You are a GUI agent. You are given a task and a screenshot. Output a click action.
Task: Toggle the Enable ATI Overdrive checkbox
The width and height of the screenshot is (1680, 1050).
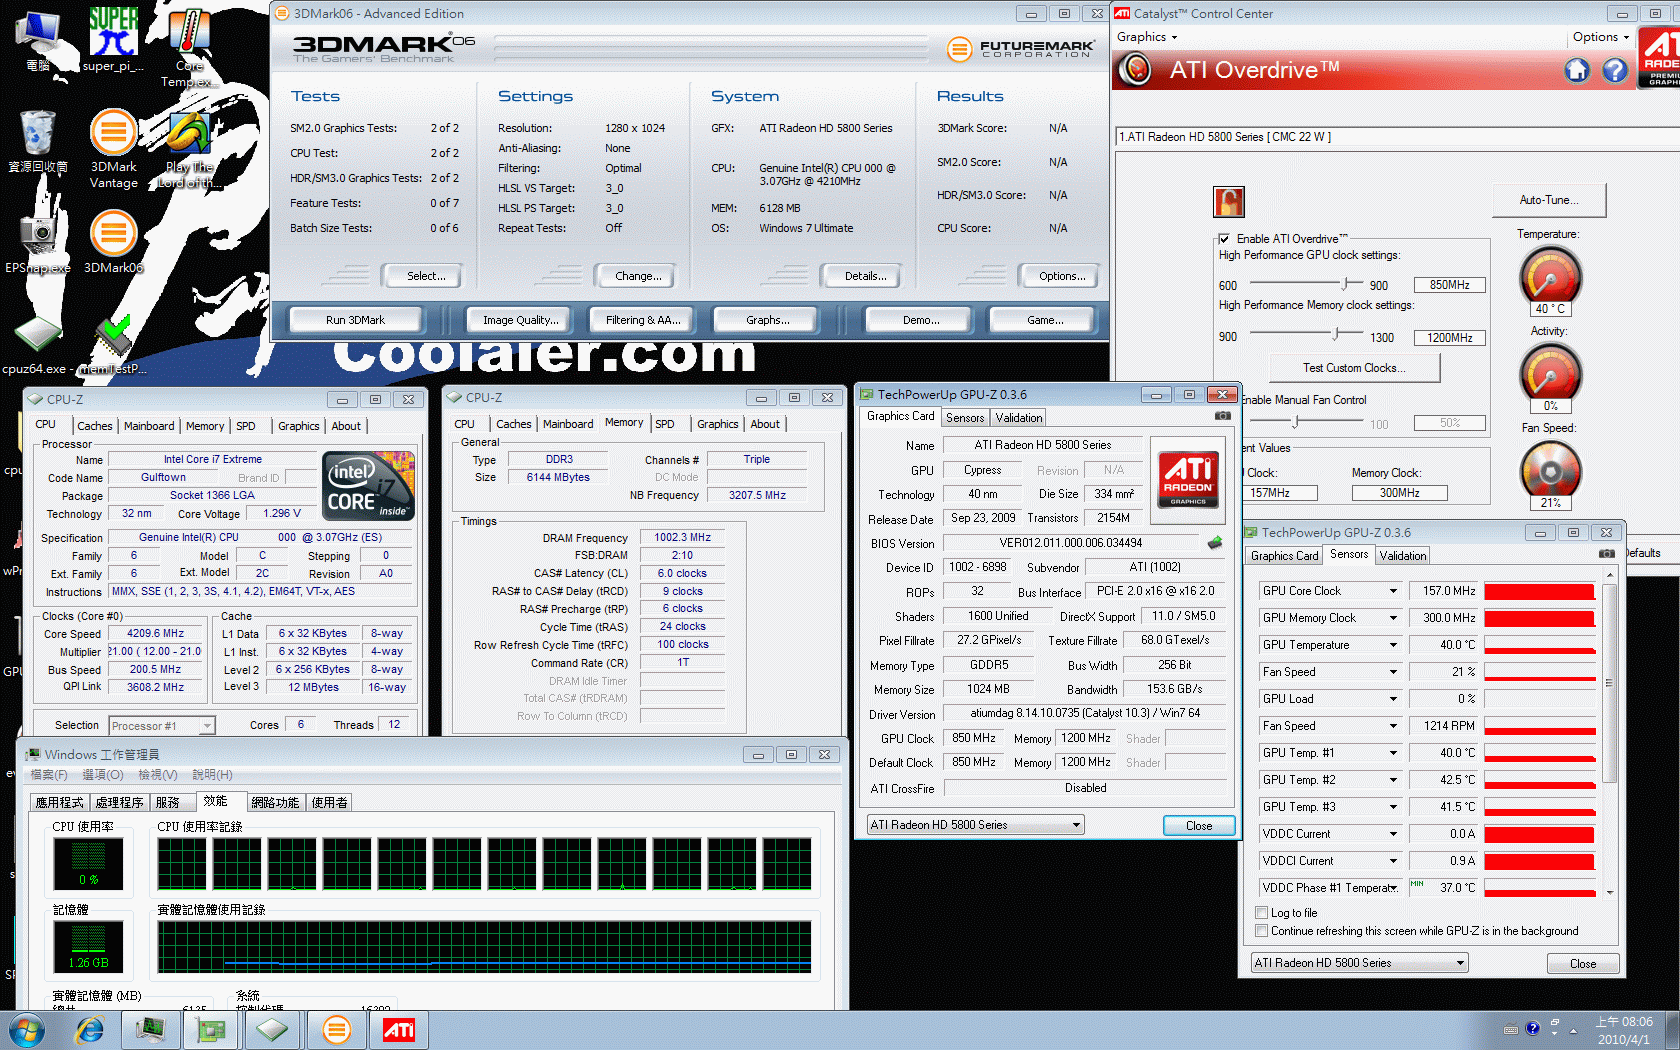(1224, 239)
